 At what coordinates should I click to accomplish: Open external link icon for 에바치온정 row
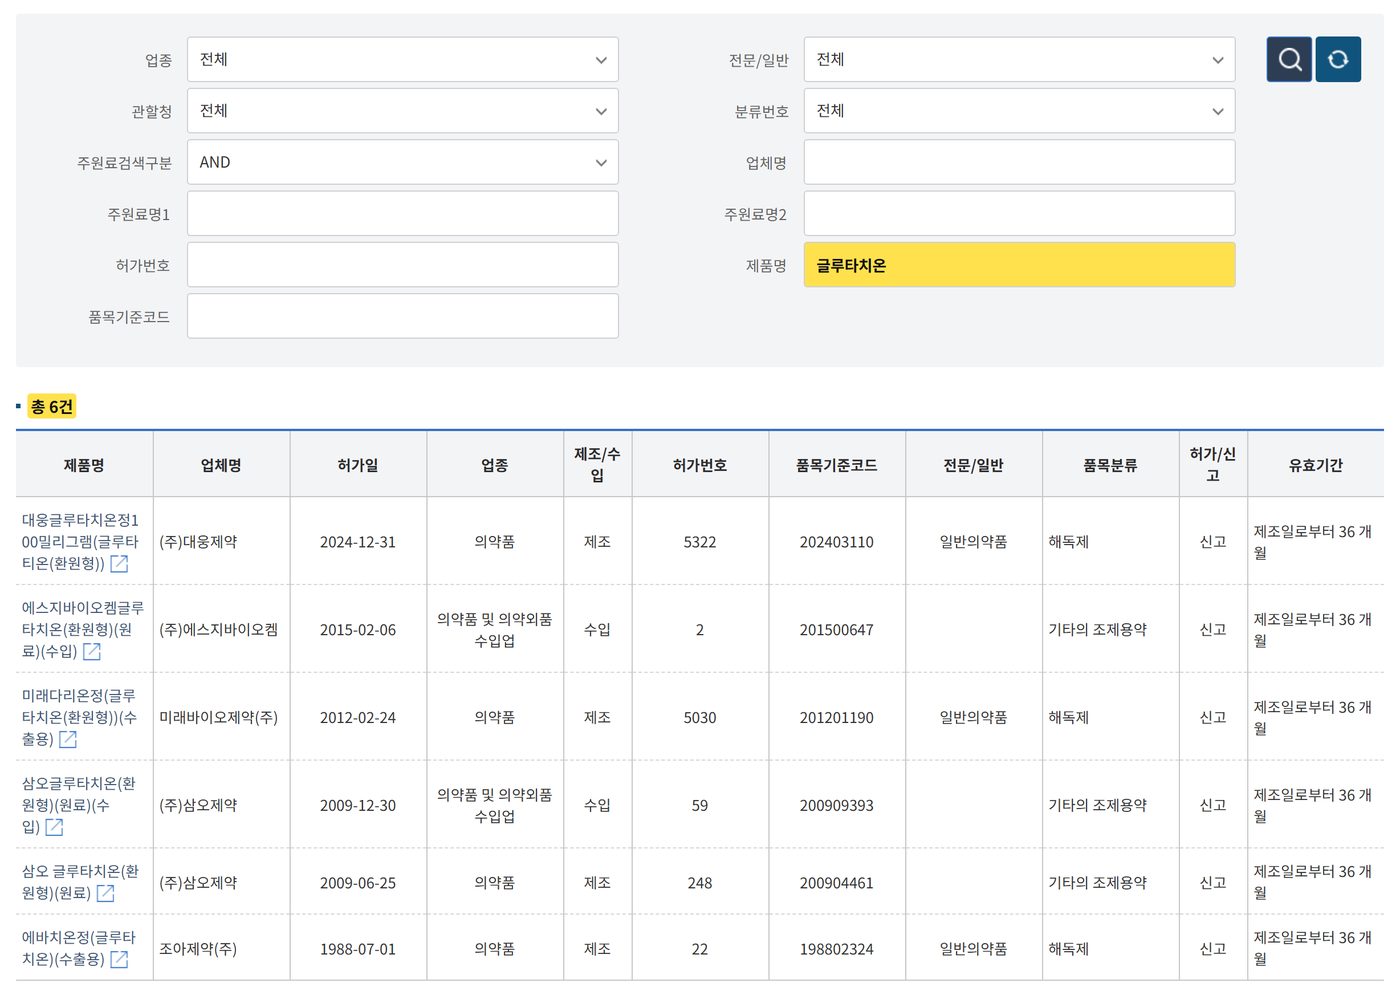coord(119,960)
